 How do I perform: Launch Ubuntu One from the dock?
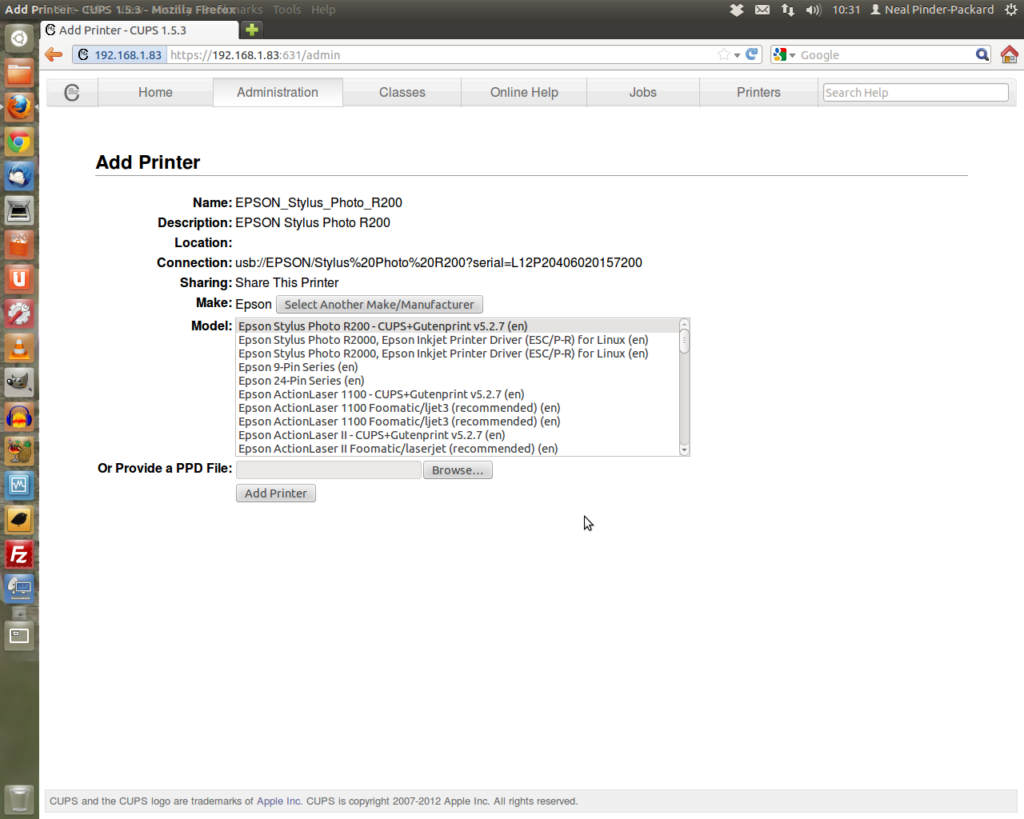[x=19, y=280]
